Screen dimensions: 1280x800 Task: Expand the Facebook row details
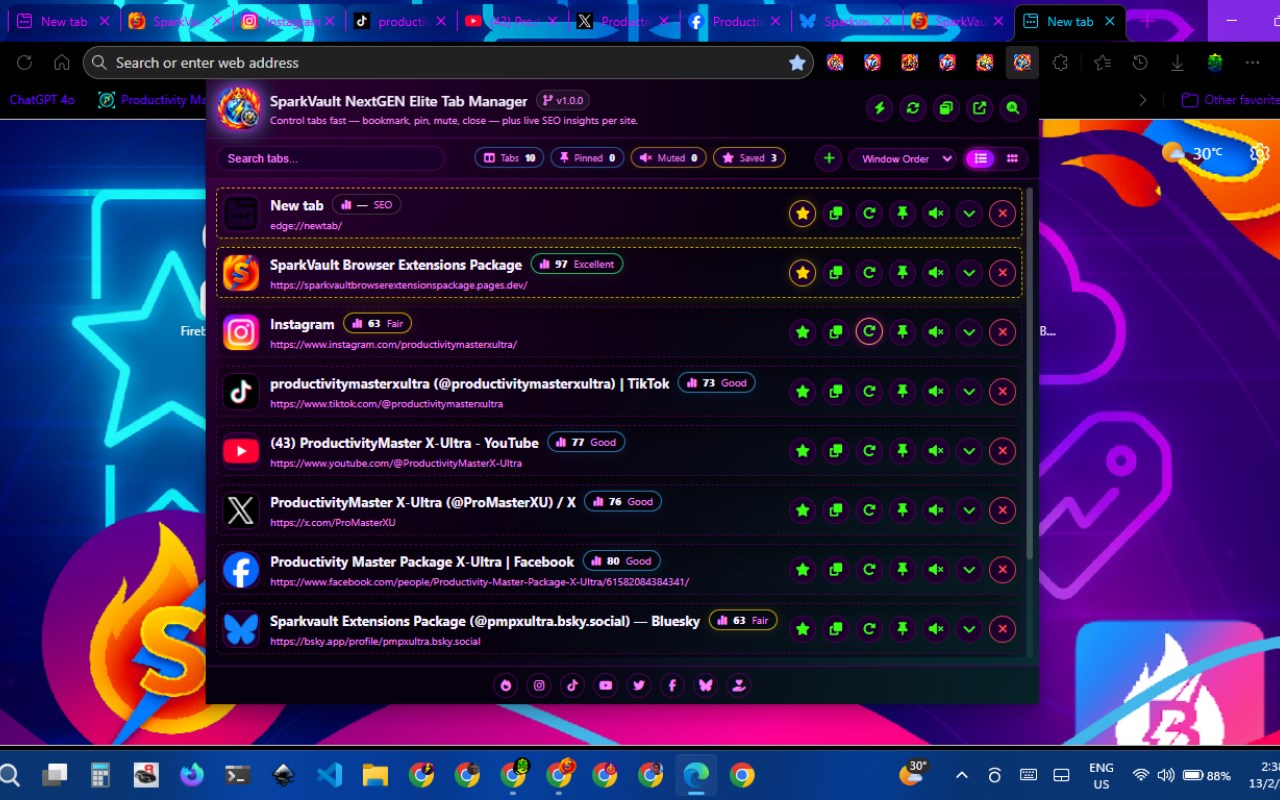coord(969,570)
